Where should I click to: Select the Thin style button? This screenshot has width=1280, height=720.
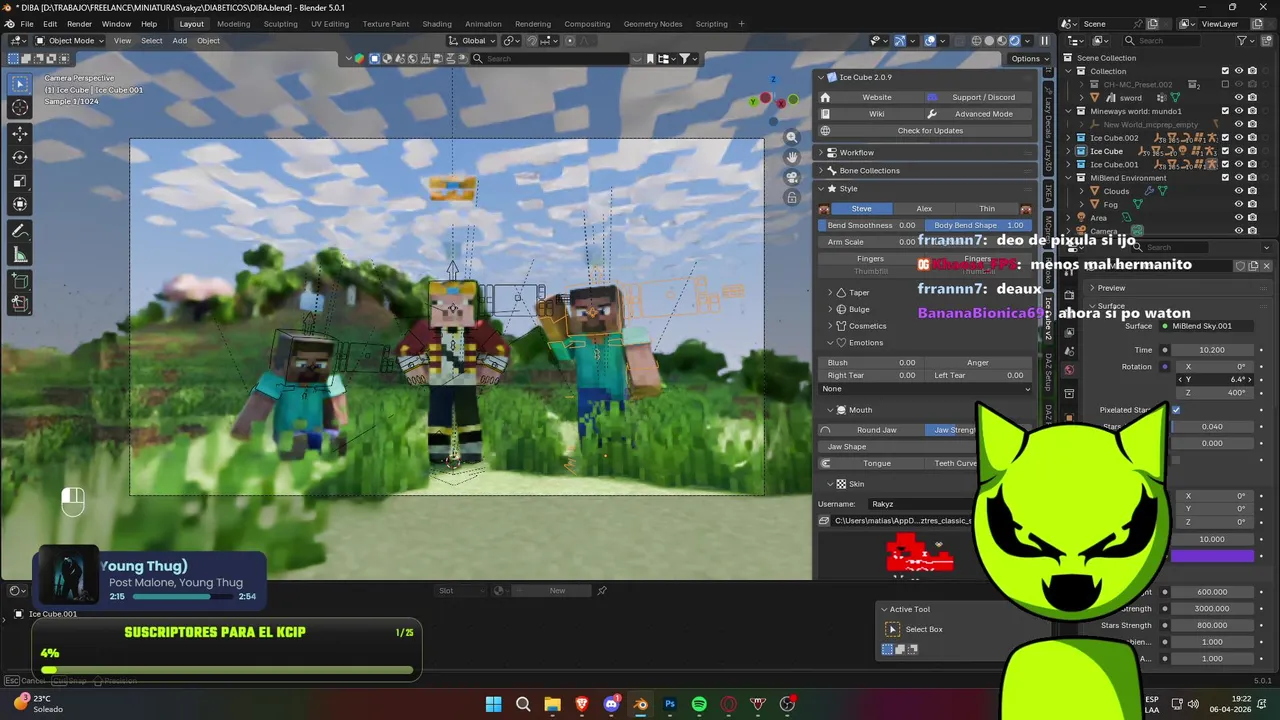987,208
